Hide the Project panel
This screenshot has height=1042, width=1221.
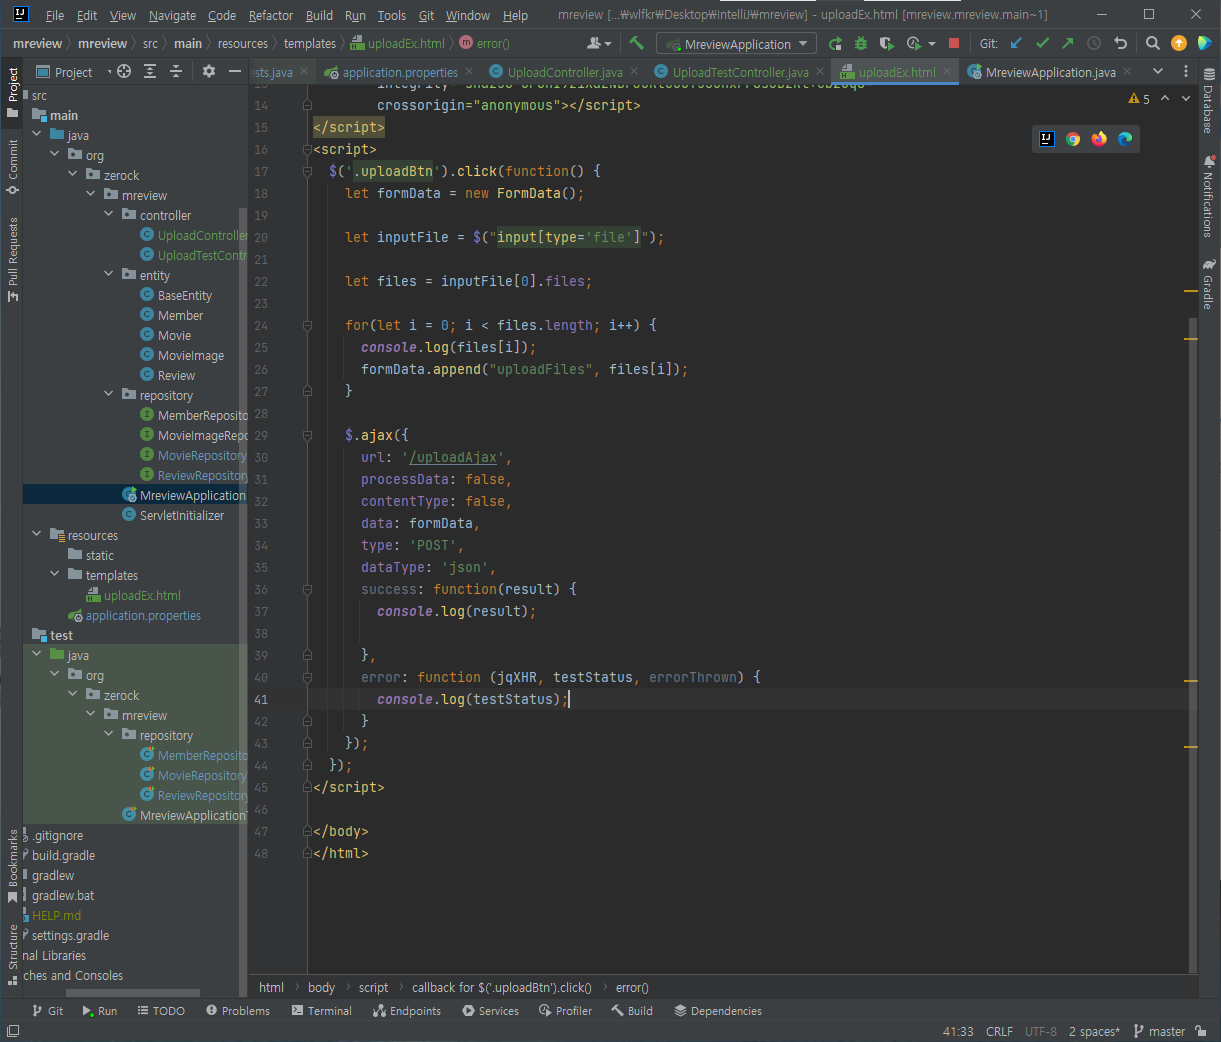click(x=235, y=71)
